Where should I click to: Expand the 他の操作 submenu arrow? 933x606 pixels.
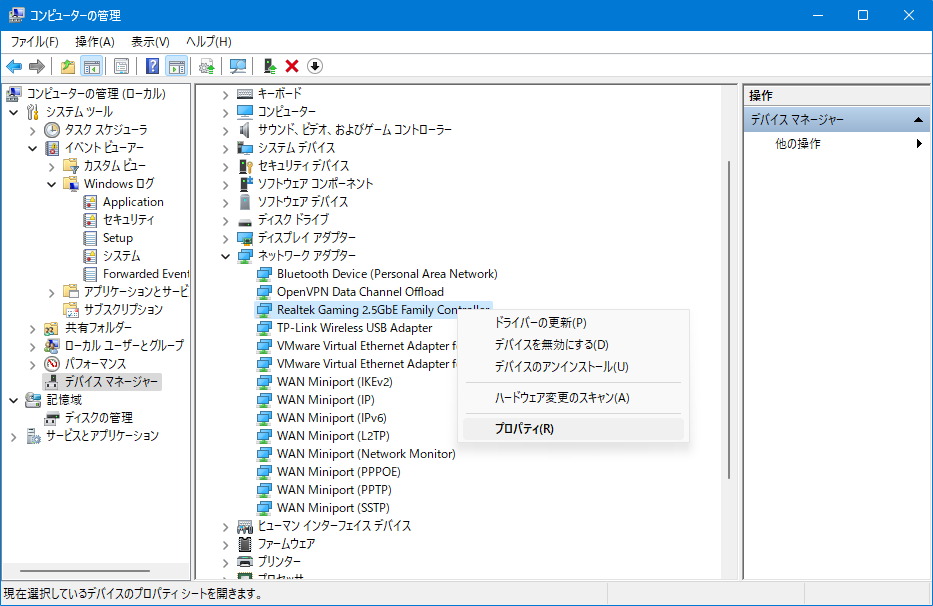coord(918,142)
